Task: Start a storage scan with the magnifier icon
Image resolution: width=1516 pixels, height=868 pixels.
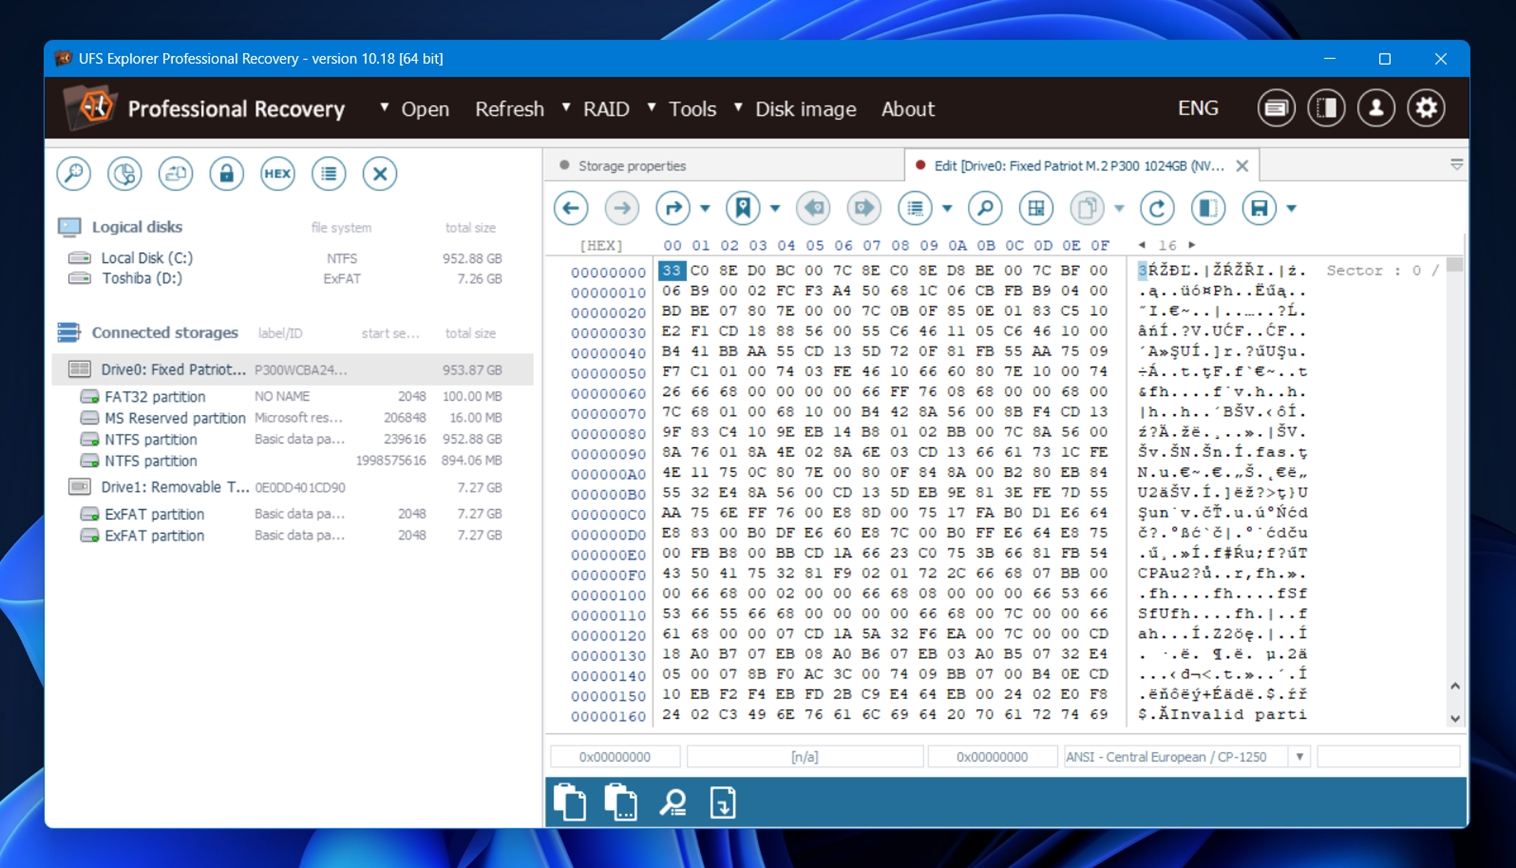Action: click(73, 173)
